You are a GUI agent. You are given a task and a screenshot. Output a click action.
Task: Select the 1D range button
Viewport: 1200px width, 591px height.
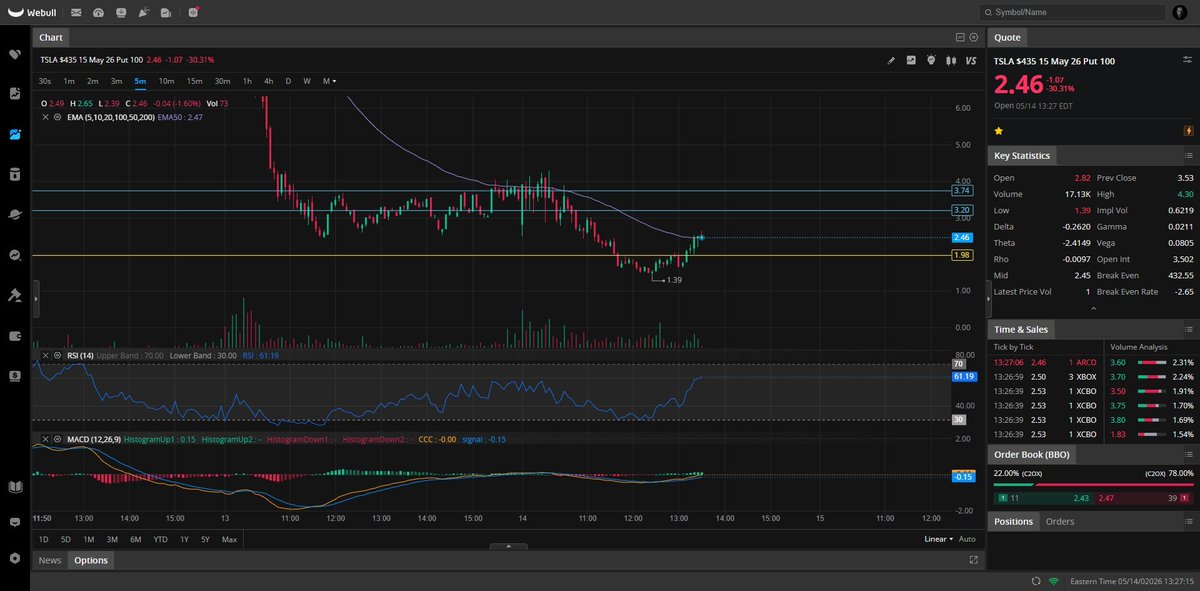43,539
